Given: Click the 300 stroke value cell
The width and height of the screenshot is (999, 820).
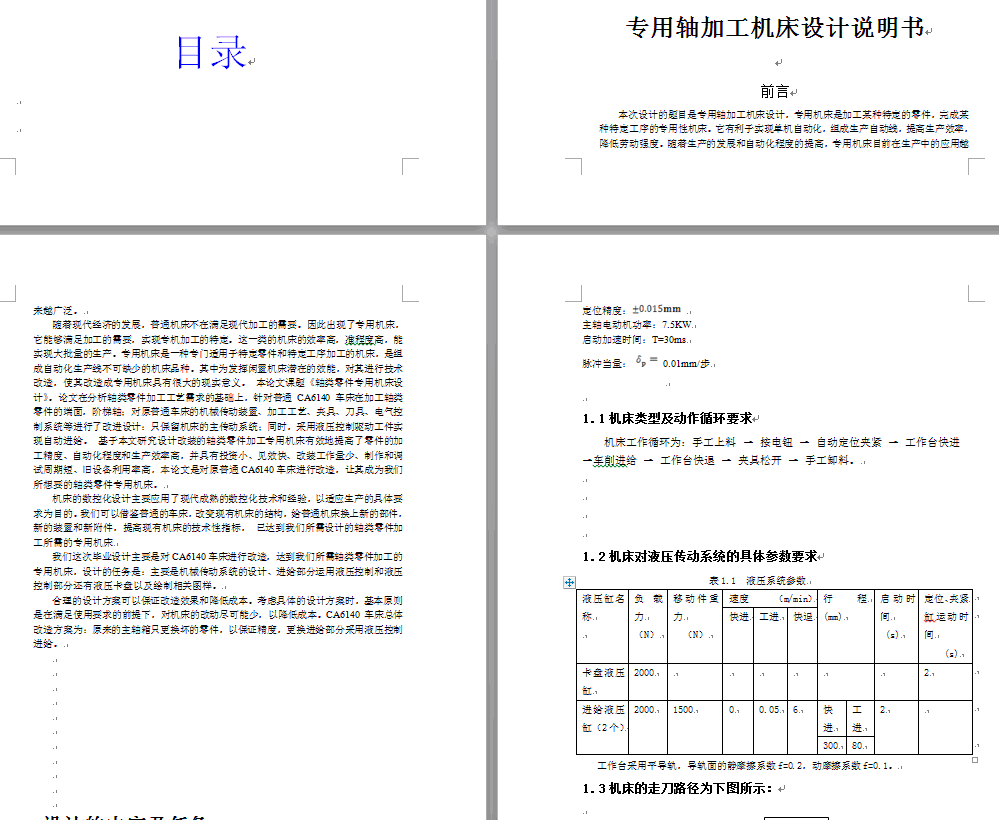Looking at the screenshot, I should pyautogui.click(x=832, y=745).
